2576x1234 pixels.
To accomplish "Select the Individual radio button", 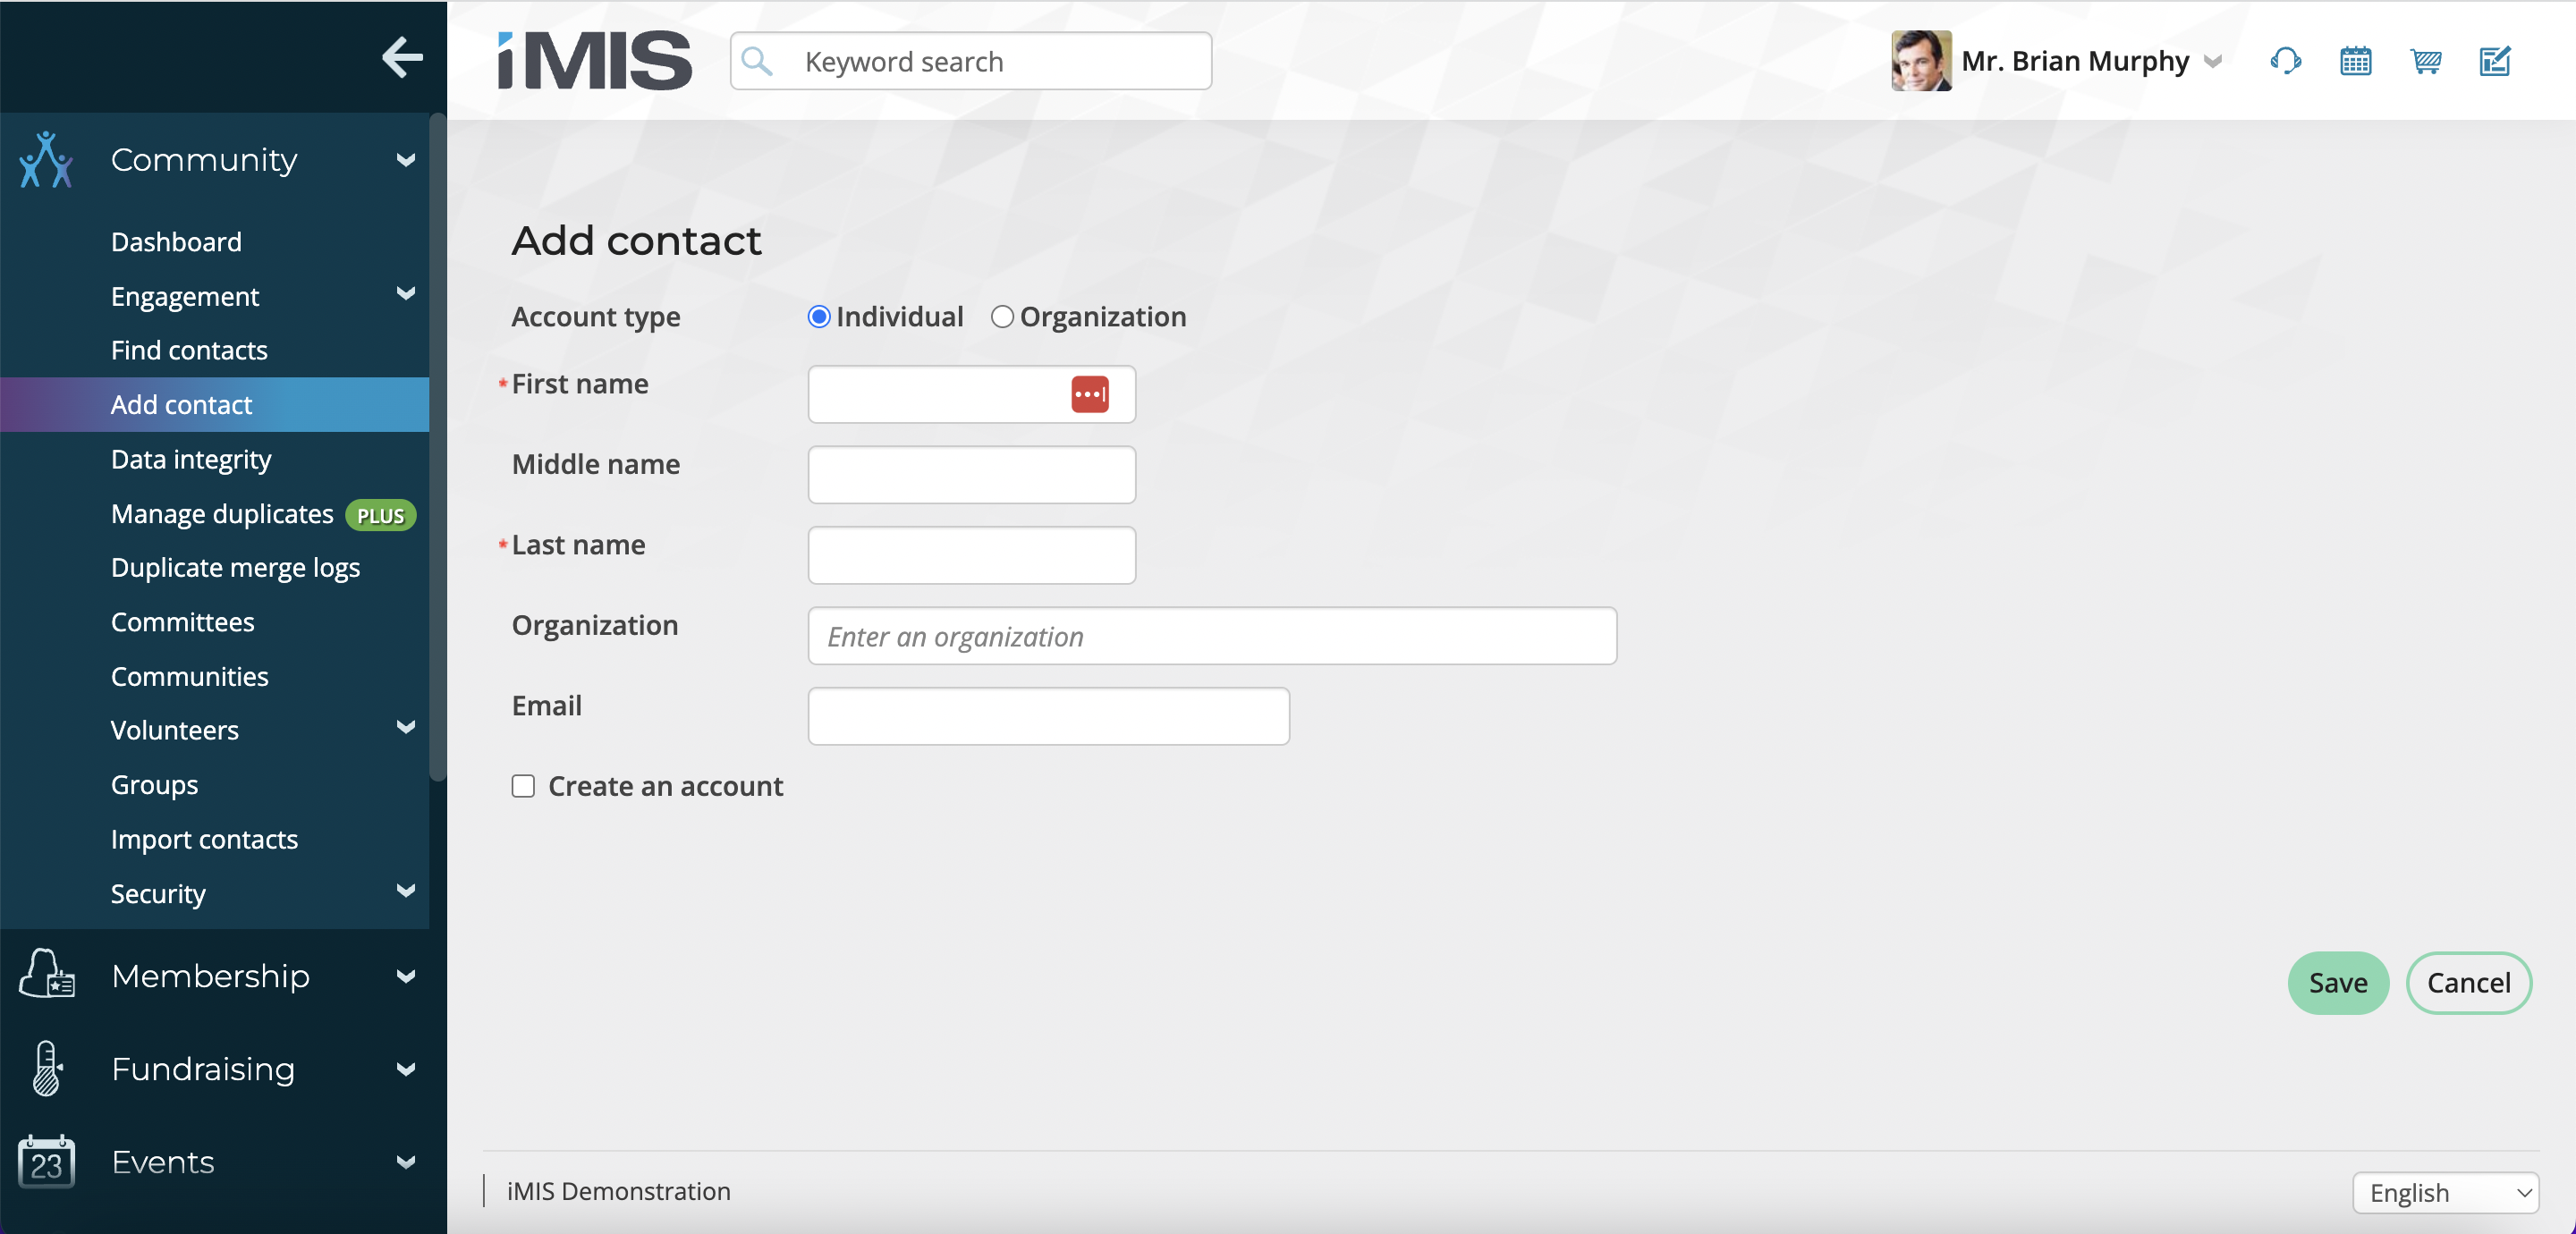I will [x=819, y=317].
